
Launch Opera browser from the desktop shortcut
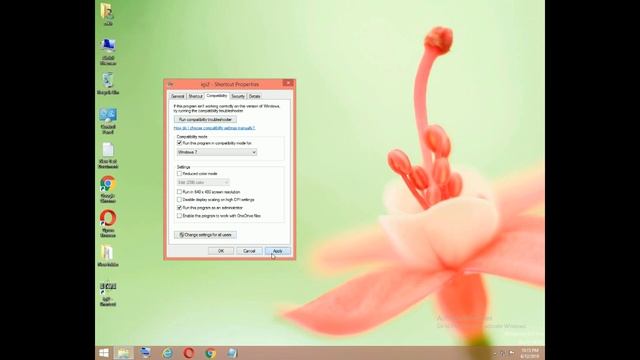(x=108, y=223)
